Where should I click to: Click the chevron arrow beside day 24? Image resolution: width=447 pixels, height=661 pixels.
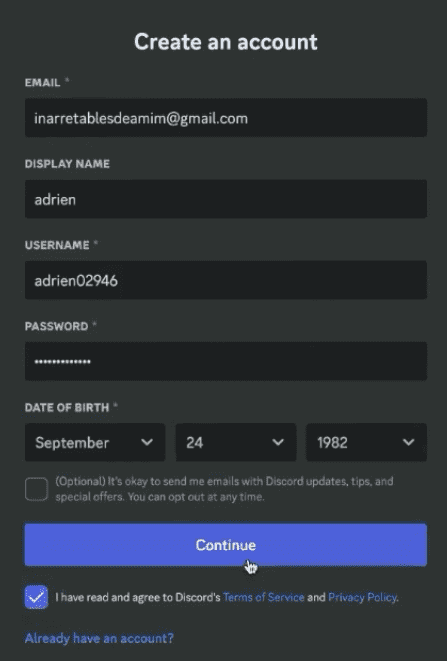coord(278,442)
